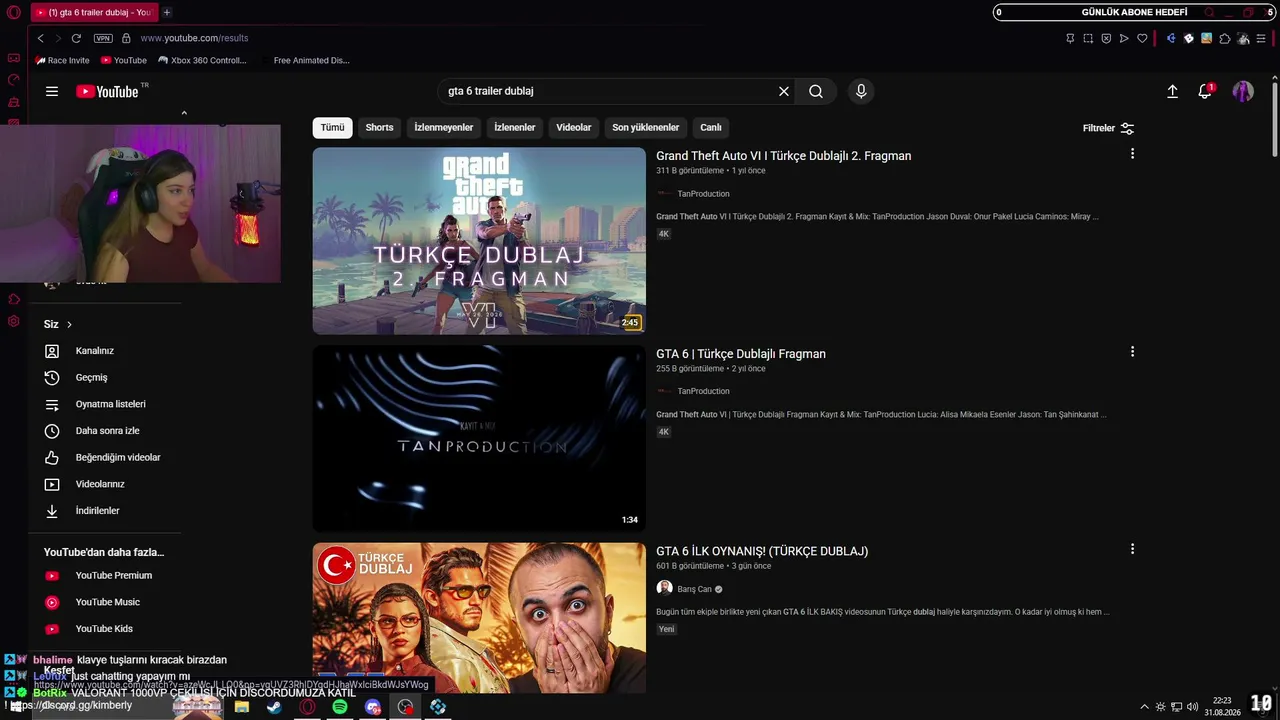1280x720 pixels.
Task: Toggle the Opera VPN badge
Action: (x=103, y=38)
